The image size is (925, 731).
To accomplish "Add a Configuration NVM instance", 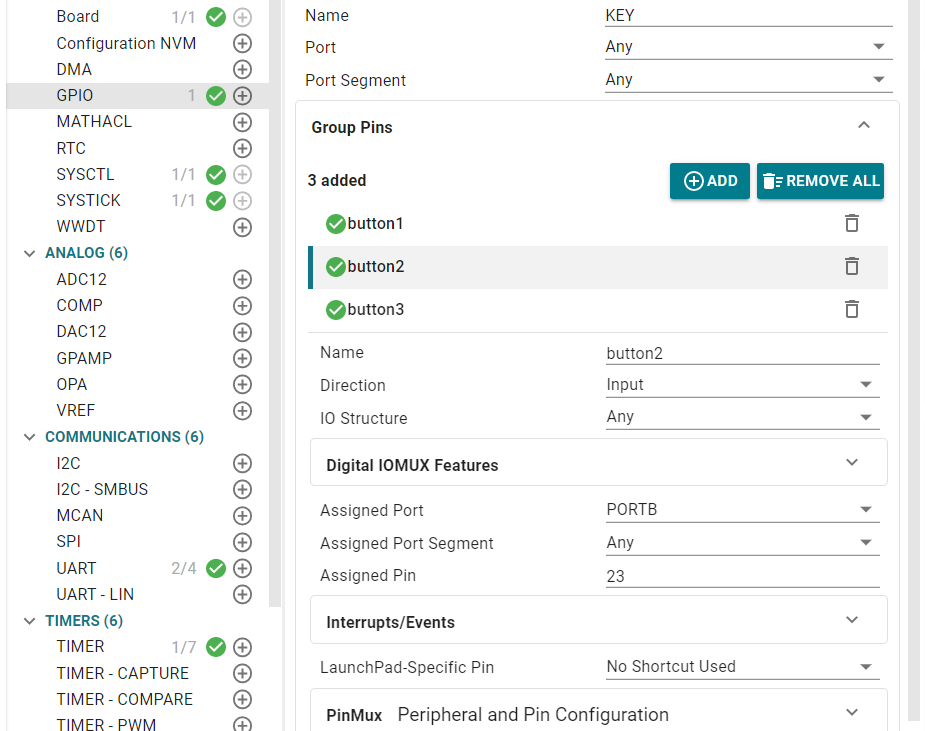I will click(x=242, y=43).
